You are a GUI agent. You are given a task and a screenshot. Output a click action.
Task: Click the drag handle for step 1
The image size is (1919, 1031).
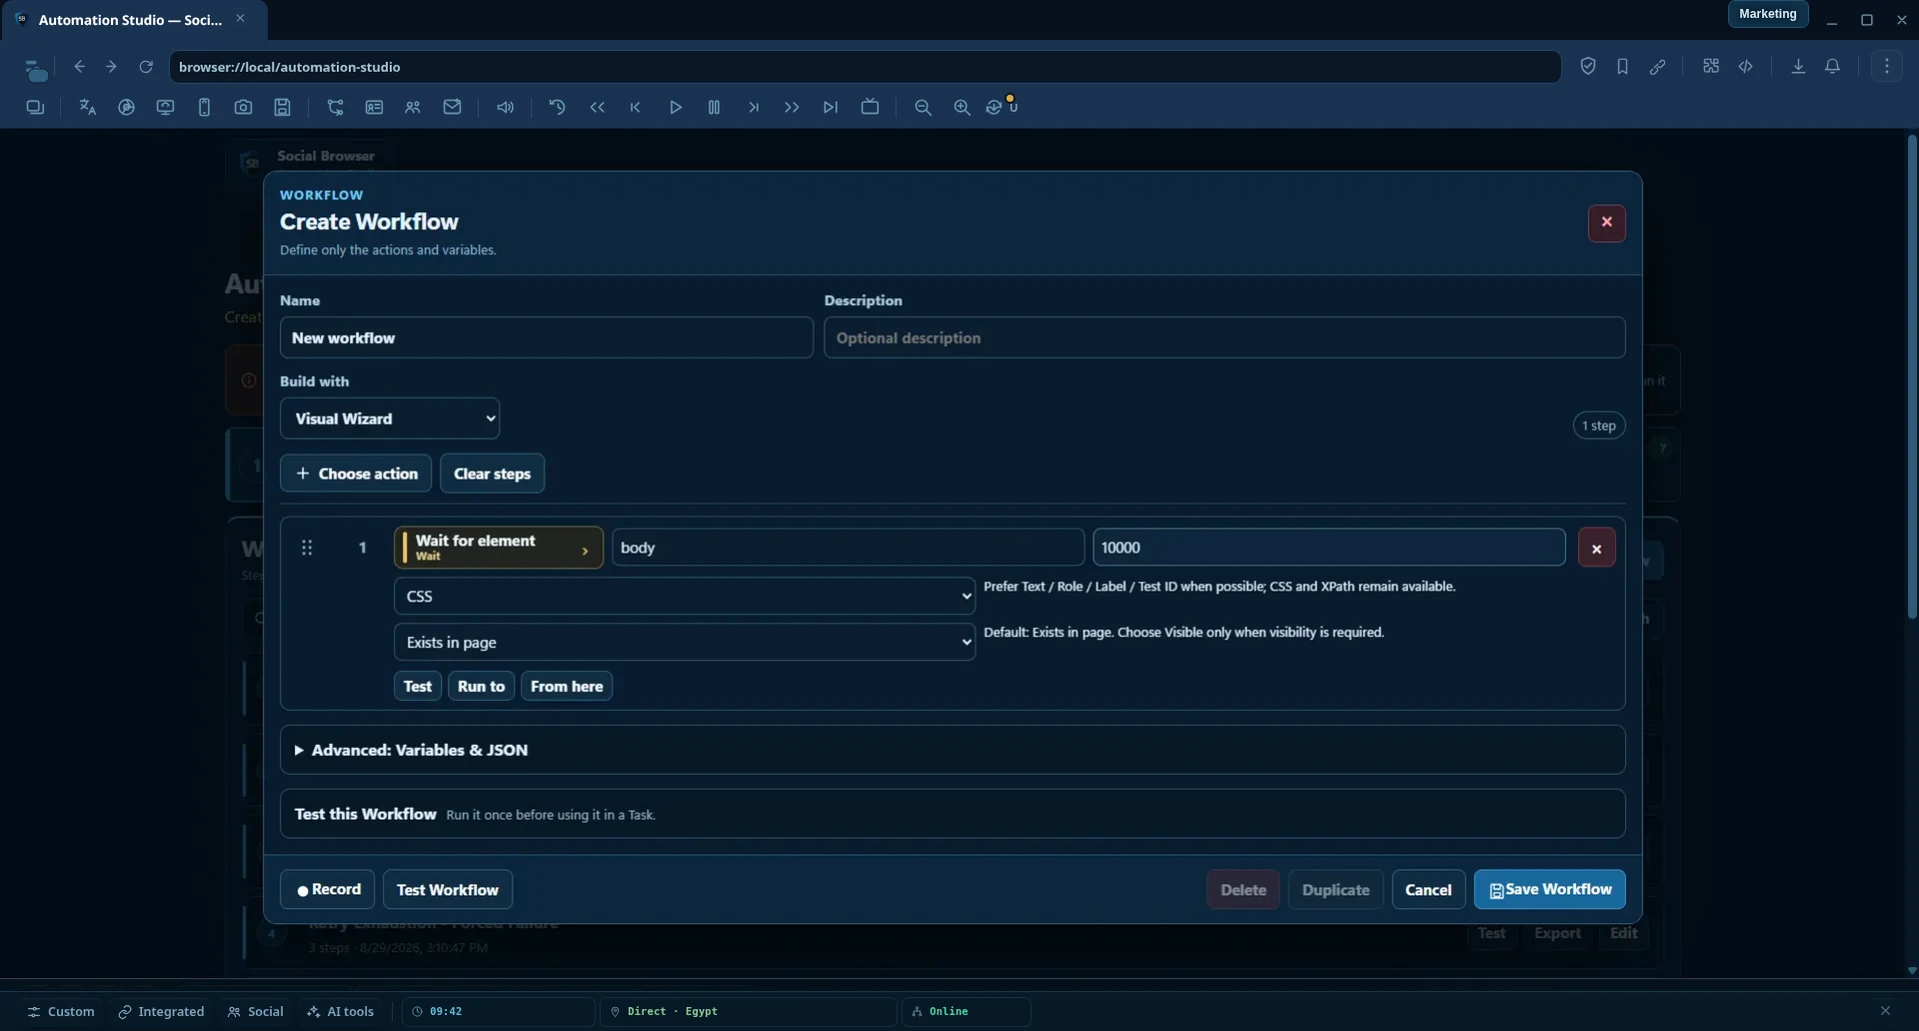[307, 547]
